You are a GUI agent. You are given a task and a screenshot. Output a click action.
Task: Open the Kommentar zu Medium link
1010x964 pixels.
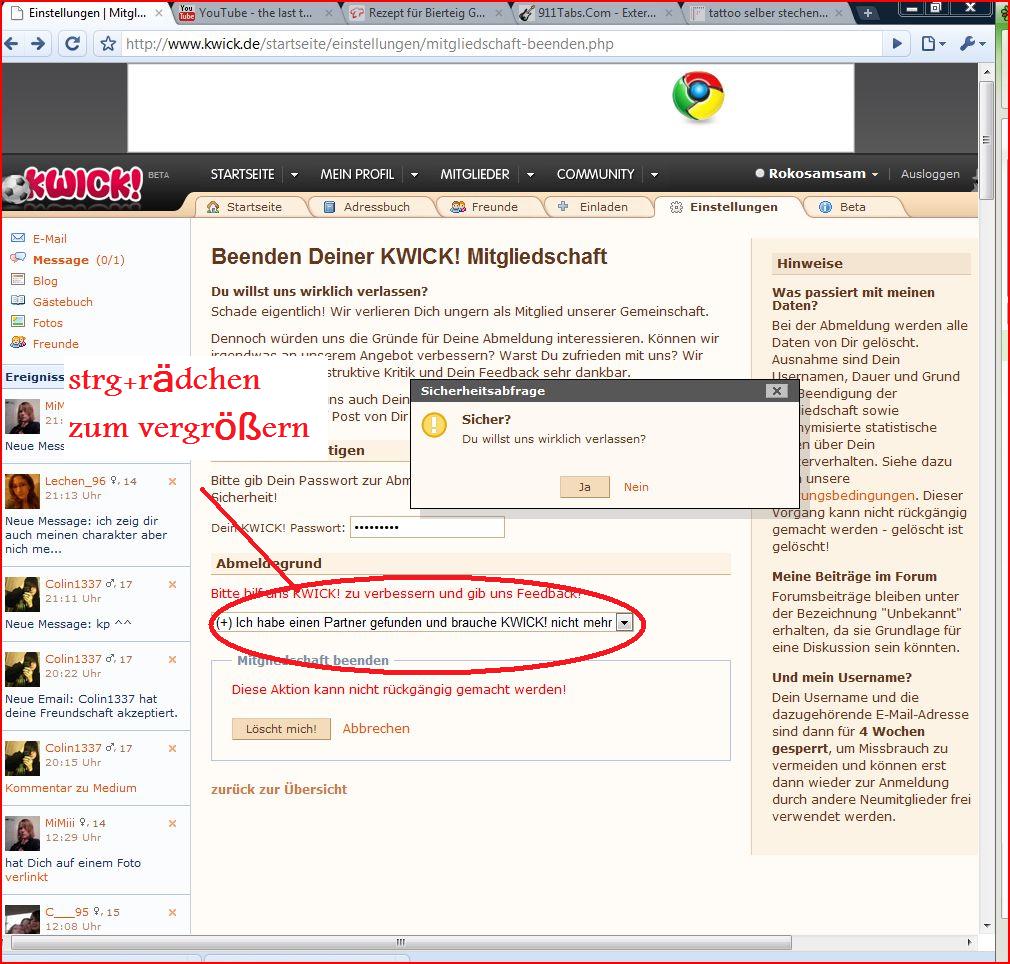click(71, 788)
